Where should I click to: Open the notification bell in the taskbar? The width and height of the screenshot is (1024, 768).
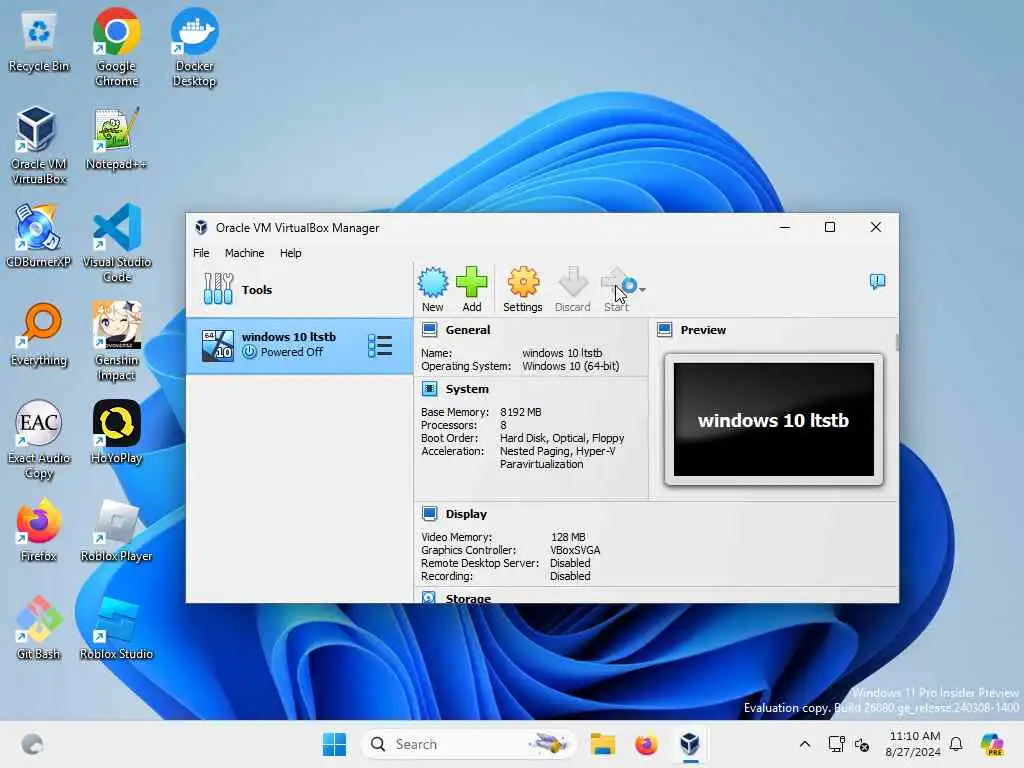point(956,744)
